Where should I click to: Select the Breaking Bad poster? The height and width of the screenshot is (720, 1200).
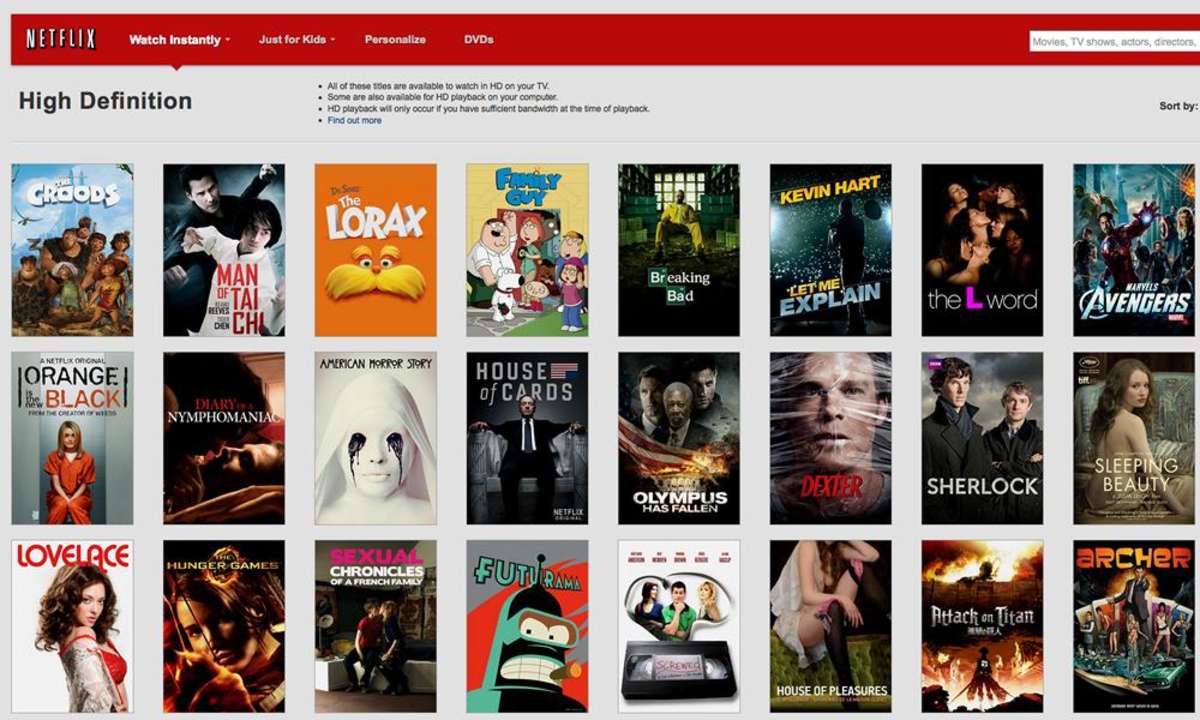pyautogui.click(x=679, y=250)
